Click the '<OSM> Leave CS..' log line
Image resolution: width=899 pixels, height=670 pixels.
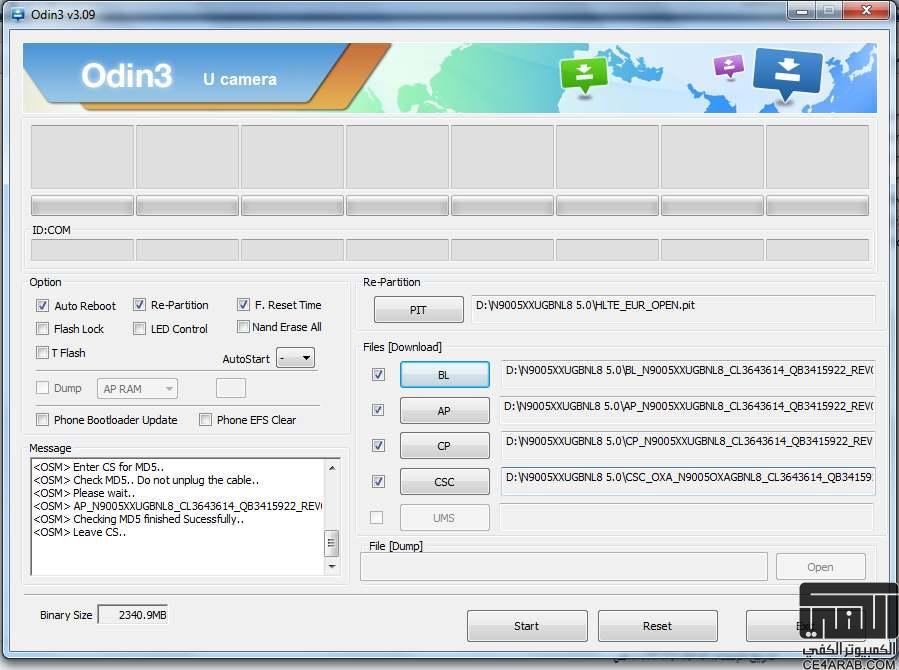click(x=80, y=532)
